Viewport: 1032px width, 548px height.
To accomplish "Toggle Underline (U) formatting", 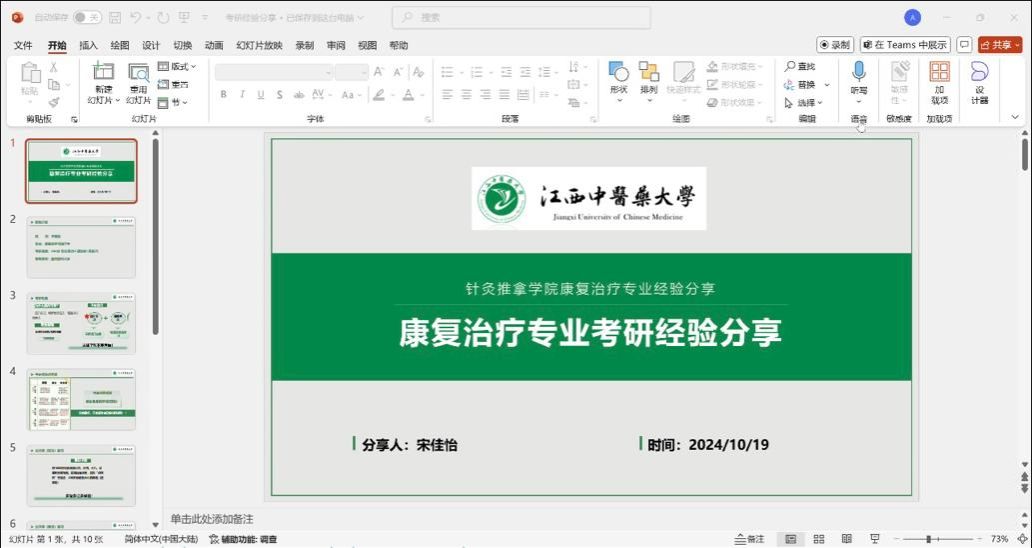I will point(261,95).
